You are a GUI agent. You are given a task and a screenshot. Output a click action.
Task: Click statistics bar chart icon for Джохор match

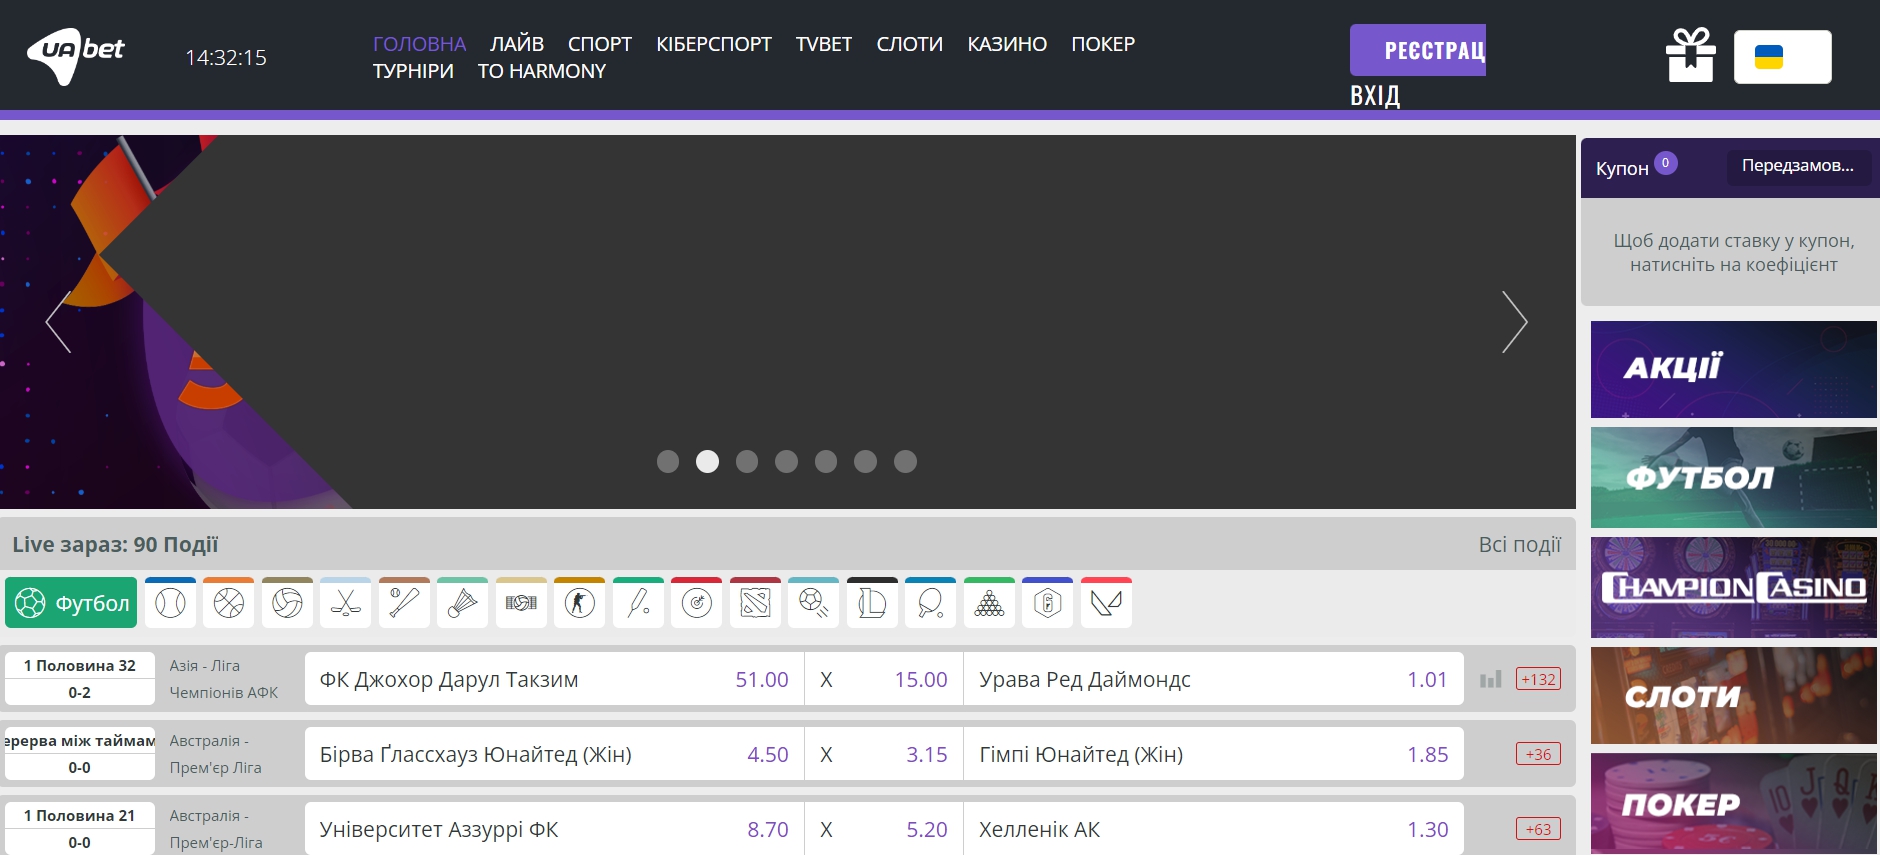pos(1490,680)
